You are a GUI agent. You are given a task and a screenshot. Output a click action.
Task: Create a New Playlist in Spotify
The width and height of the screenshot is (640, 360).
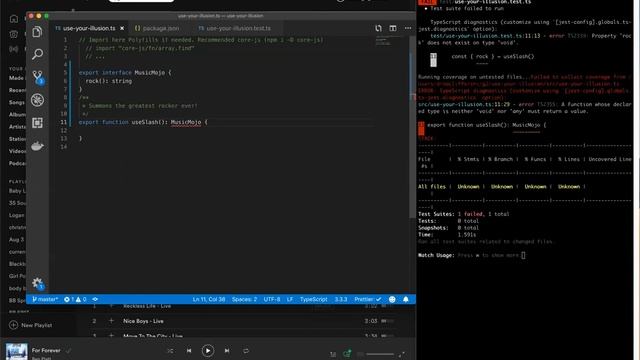pos(31,325)
